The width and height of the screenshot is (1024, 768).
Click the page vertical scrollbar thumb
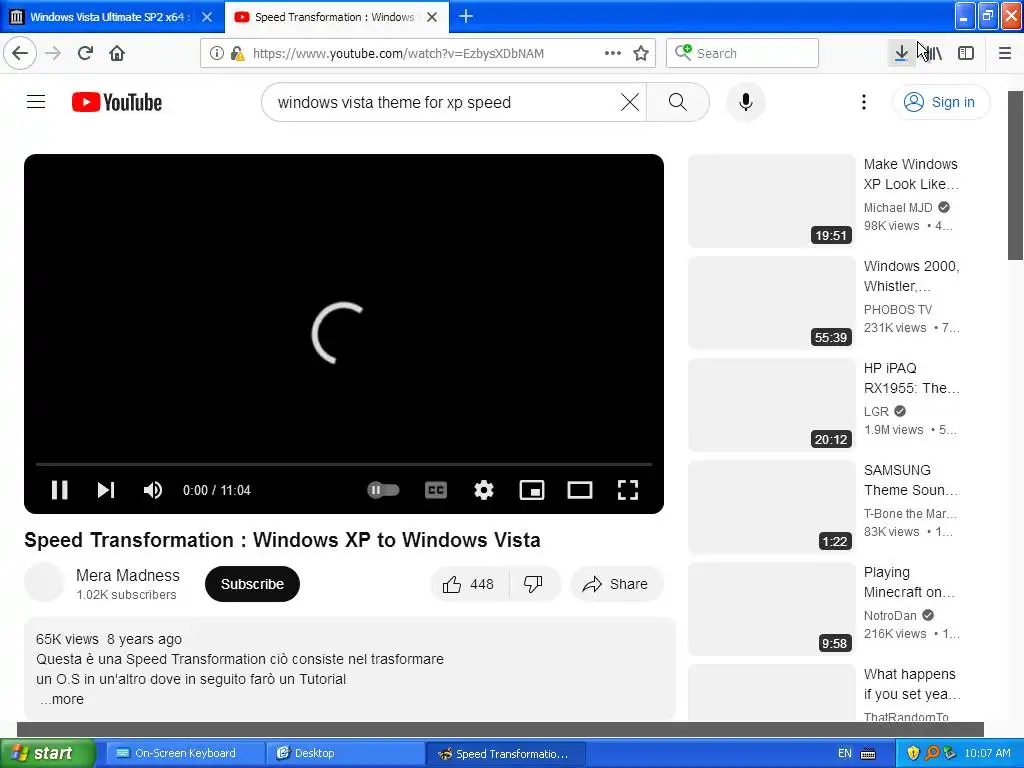tap(1016, 175)
